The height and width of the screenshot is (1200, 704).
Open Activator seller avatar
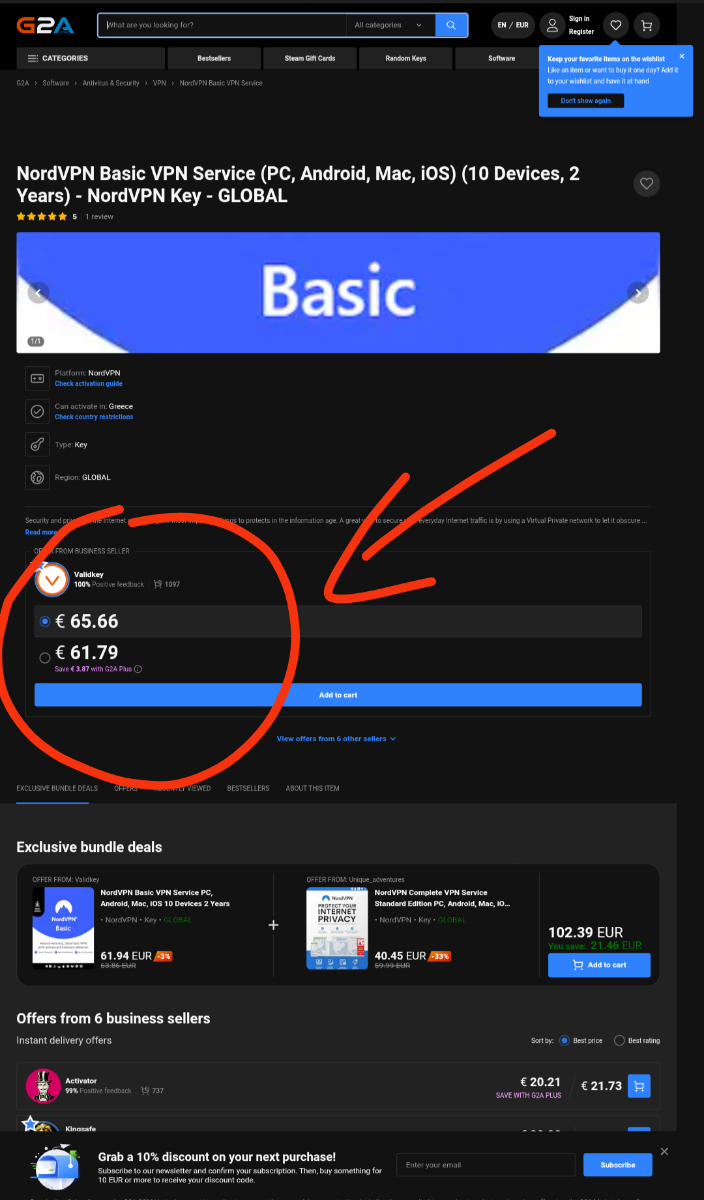point(42,1086)
